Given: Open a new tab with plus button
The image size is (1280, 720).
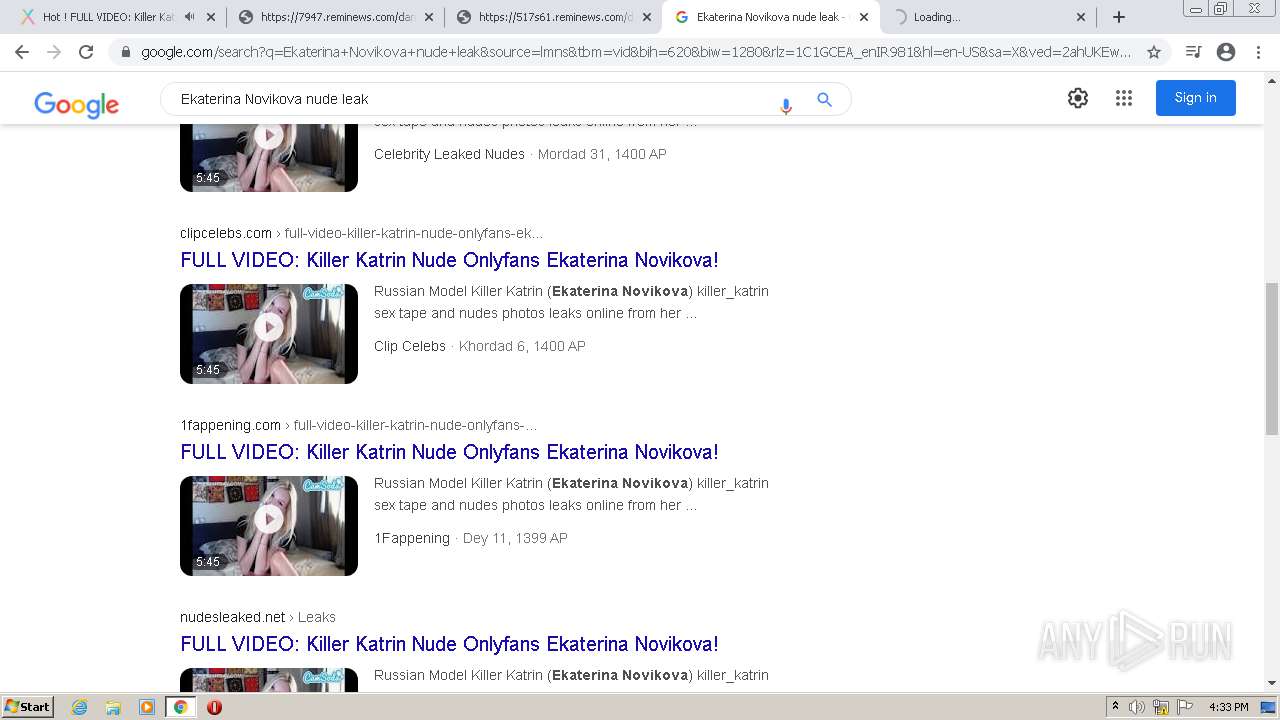Looking at the screenshot, I should tap(1119, 17).
